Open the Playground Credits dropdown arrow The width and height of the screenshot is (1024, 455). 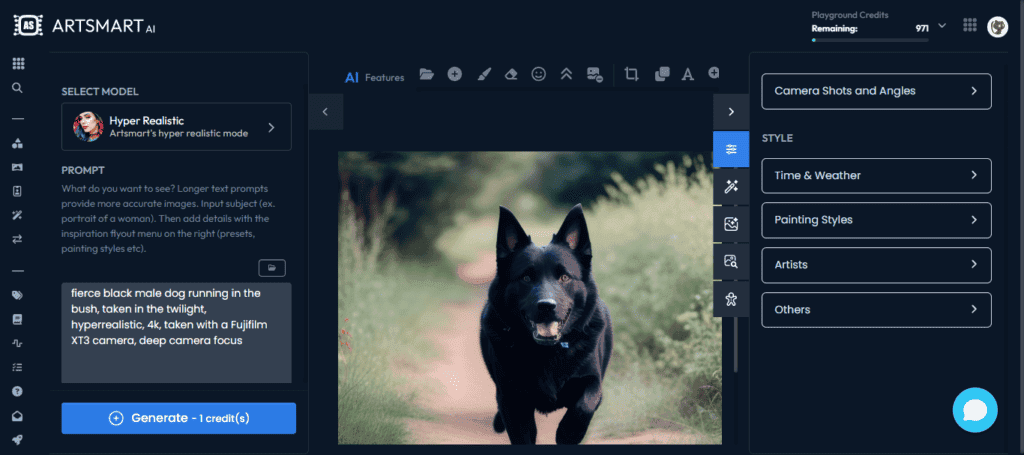coord(942,25)
